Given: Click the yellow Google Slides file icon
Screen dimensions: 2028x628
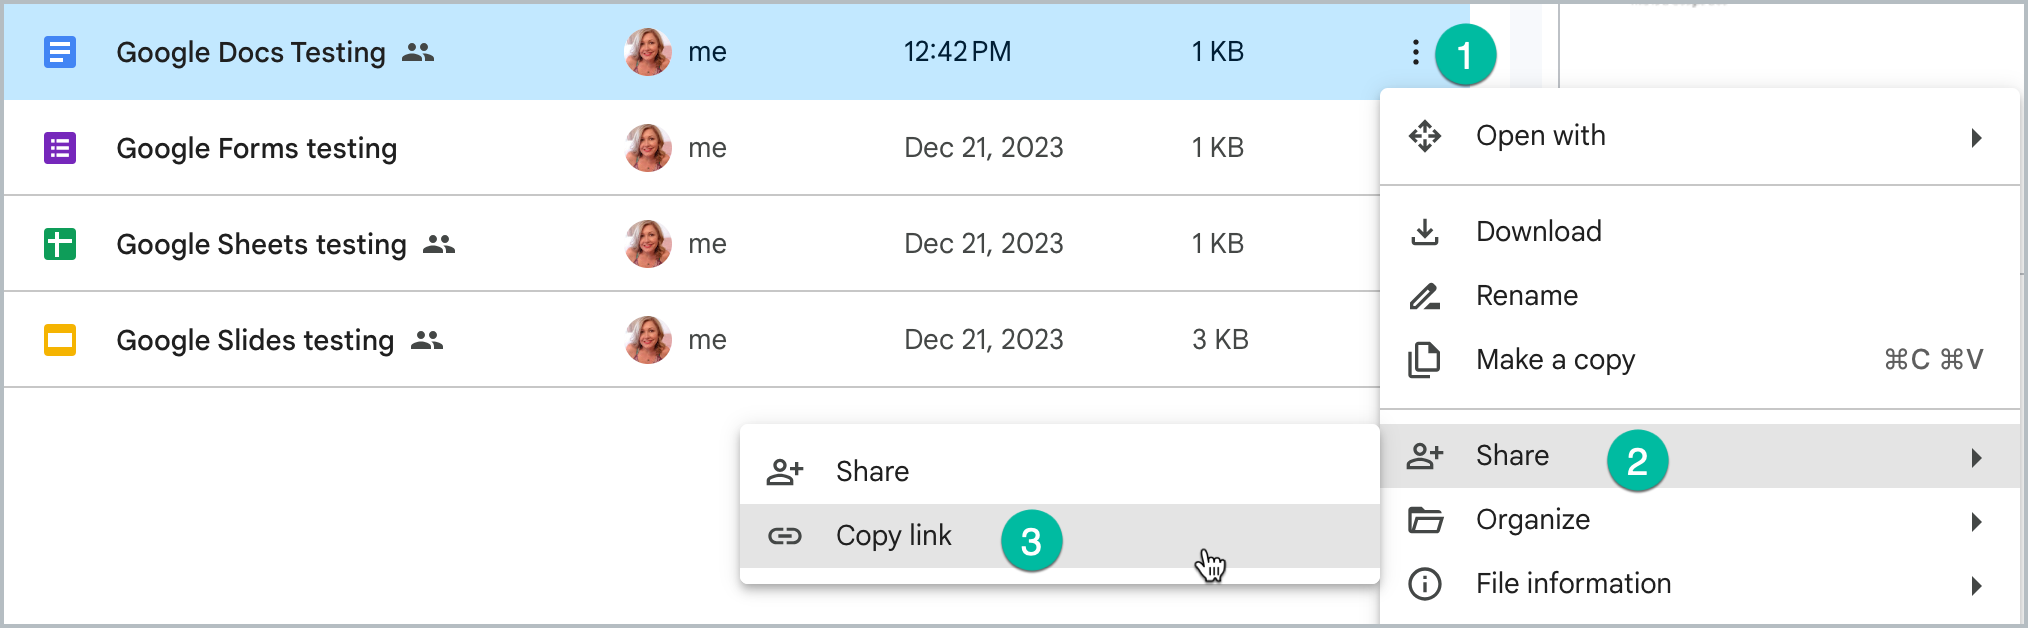Looking at the screenshot, I should 60,340.
